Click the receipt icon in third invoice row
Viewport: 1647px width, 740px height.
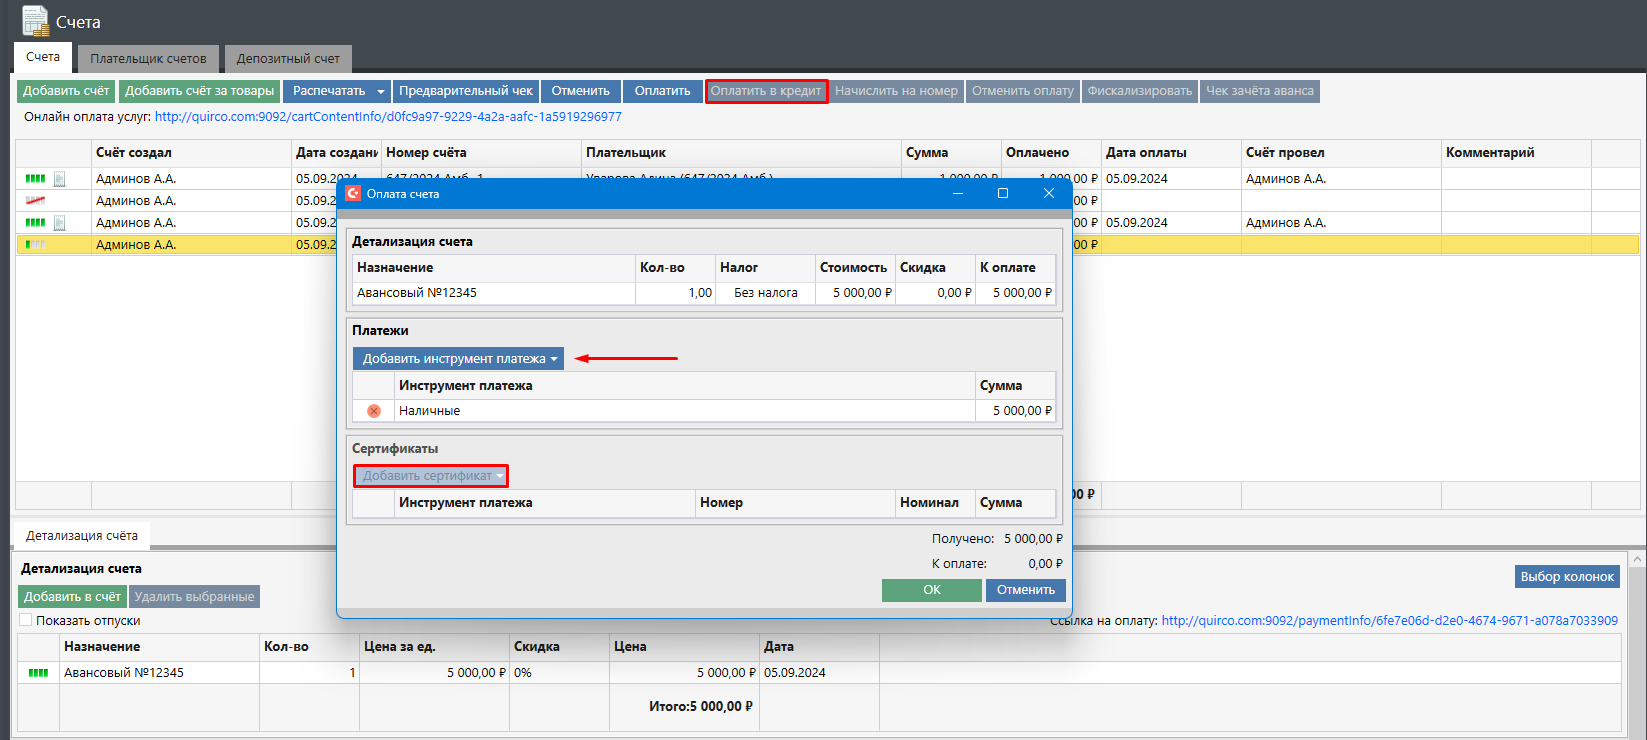pyautogui.click(x=60, y=223)
